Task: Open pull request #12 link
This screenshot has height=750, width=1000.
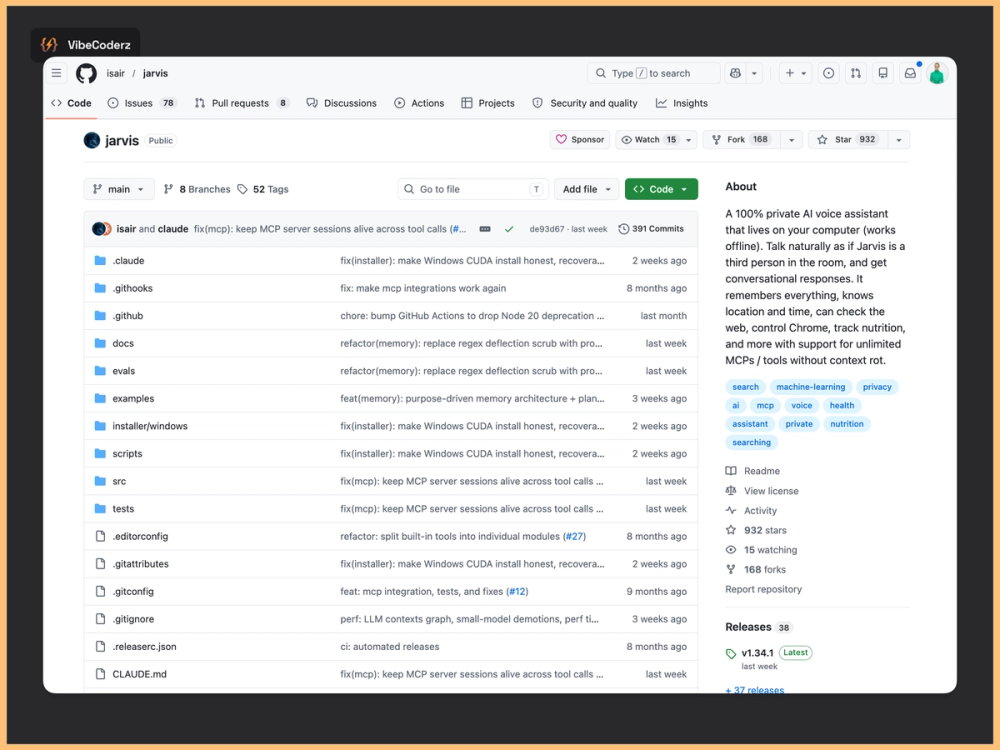Action: point(517,591)
